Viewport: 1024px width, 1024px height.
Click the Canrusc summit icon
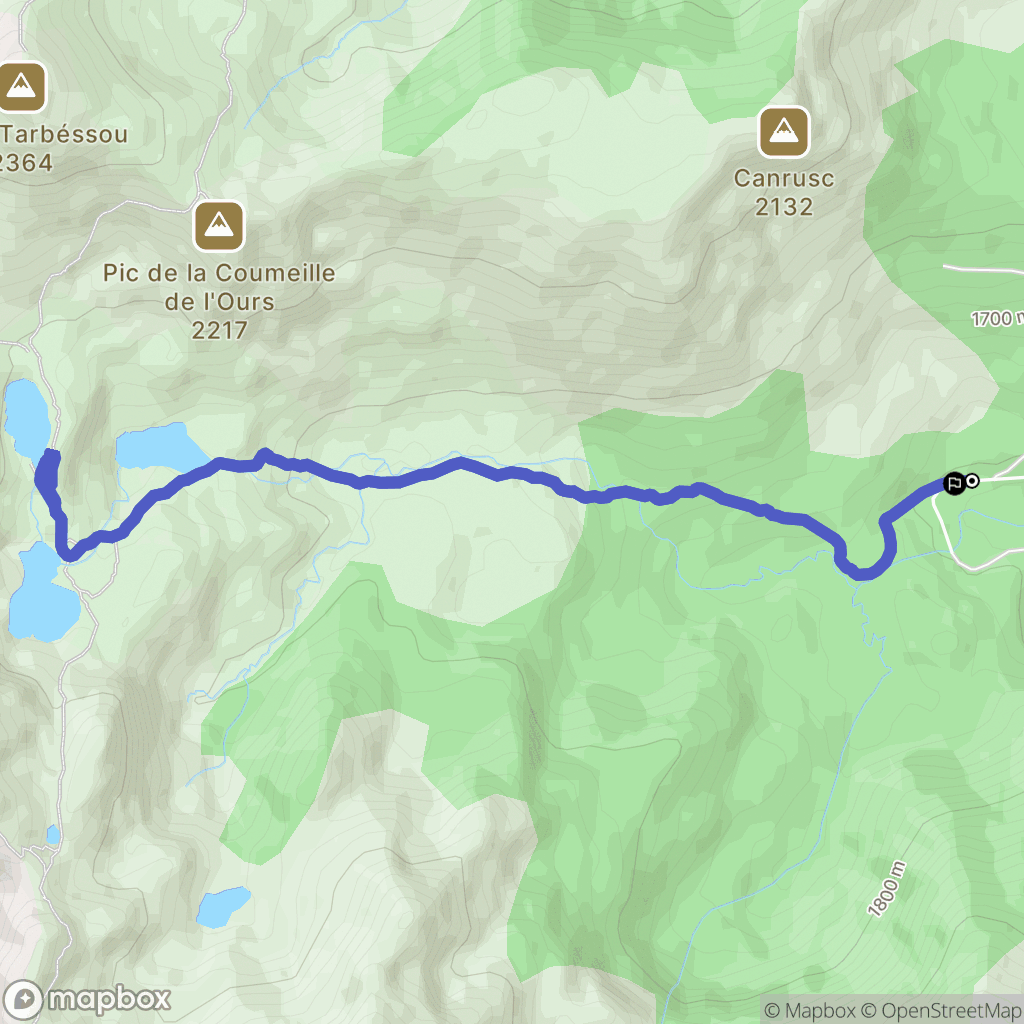tap(784, 132)
